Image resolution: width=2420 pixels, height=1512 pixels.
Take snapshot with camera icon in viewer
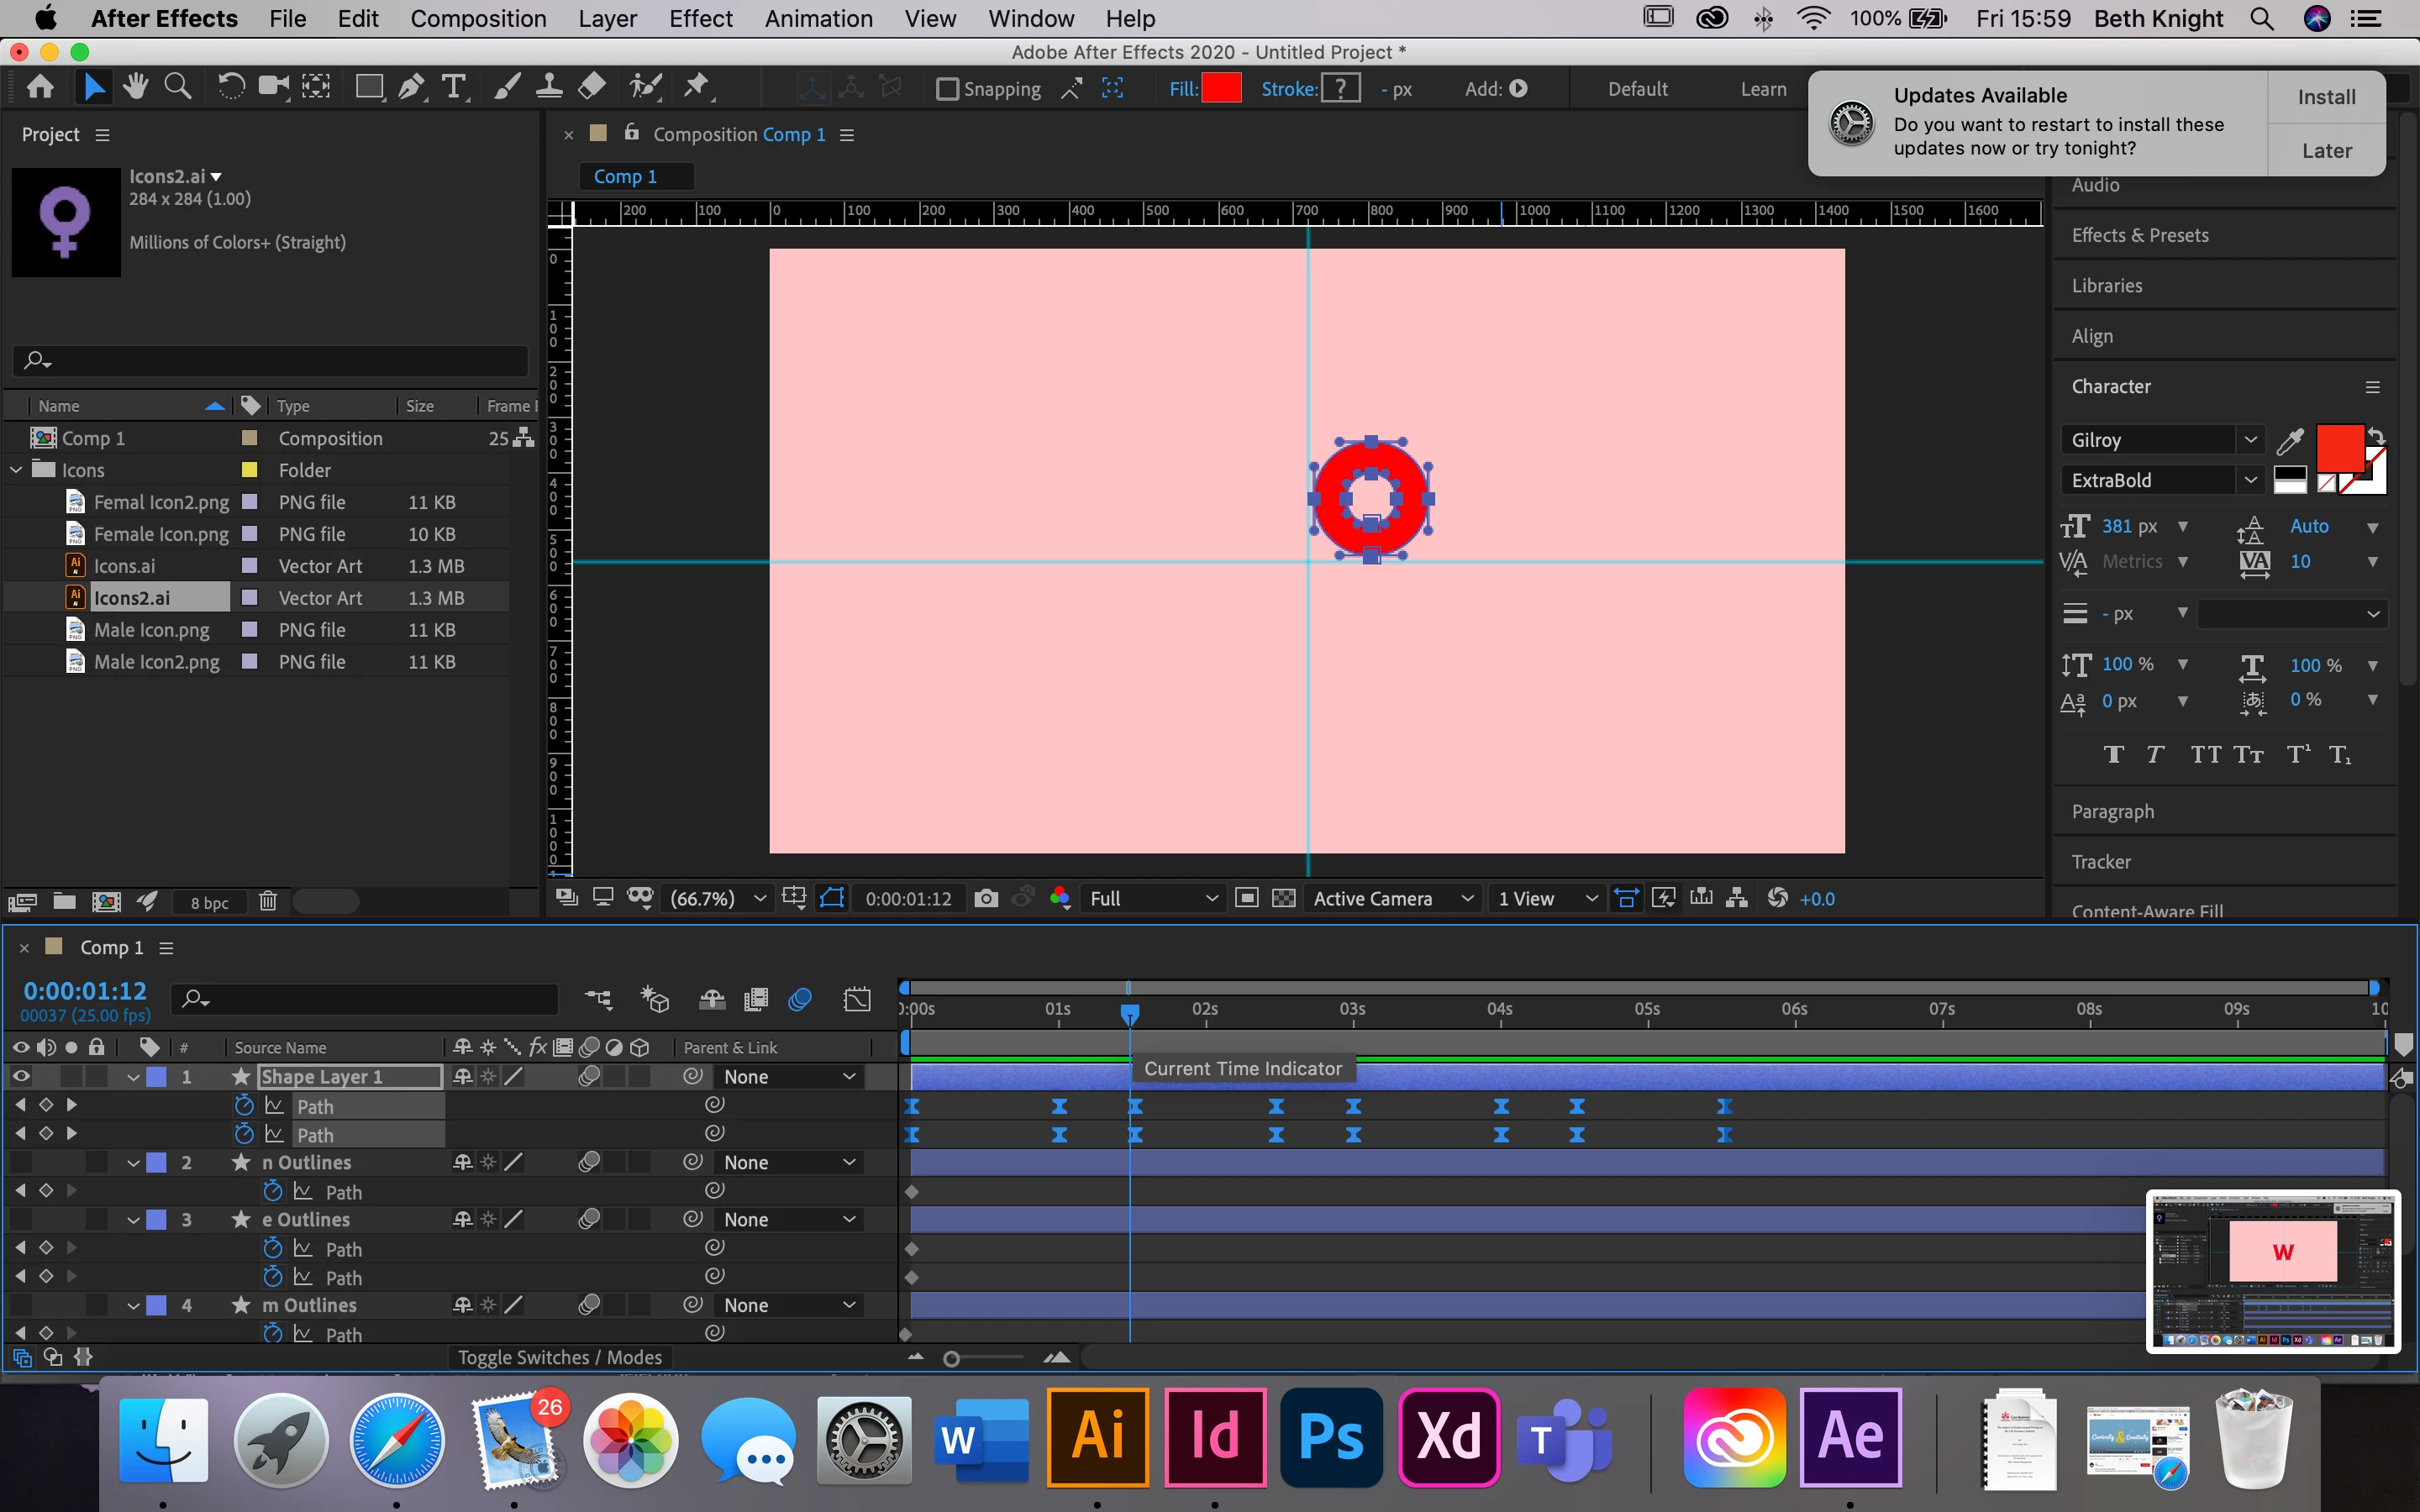(986, 898)
